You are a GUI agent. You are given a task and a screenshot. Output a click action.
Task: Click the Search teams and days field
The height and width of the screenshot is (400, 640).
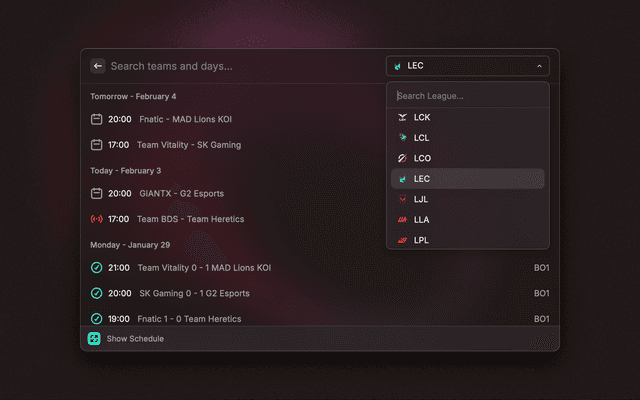240,66
